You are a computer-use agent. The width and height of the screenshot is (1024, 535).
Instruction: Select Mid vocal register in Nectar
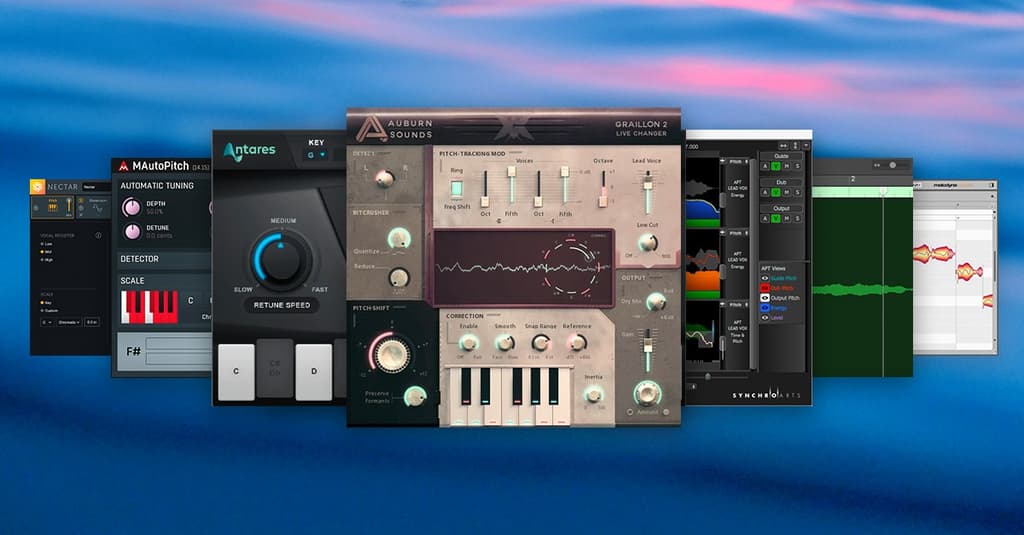click(x=47, y=252)
